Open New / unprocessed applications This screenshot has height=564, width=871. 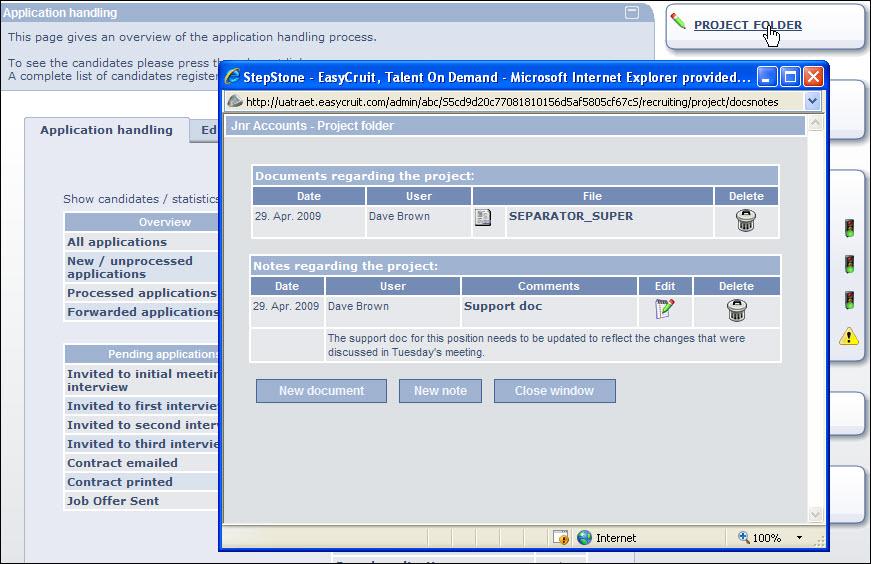click(129, 267)
